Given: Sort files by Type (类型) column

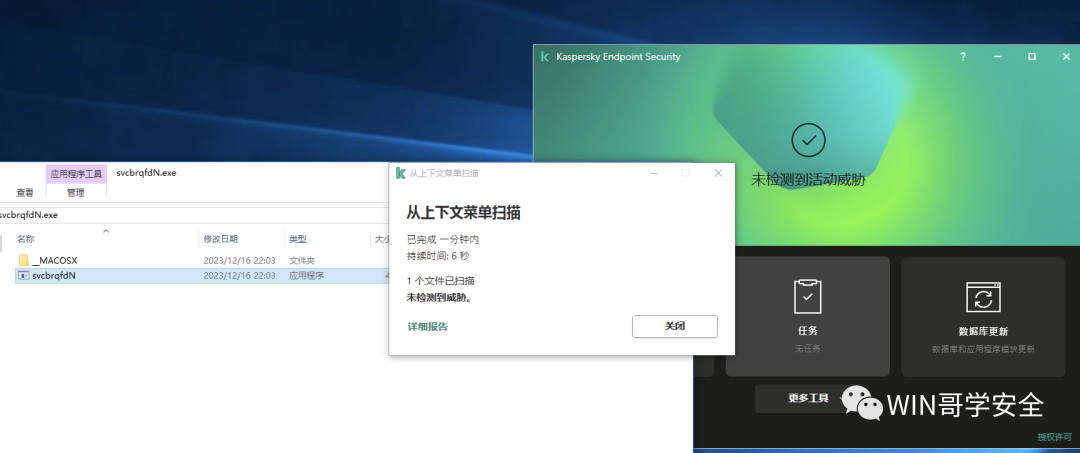Looking at the screenshot, I should [298, 239].
